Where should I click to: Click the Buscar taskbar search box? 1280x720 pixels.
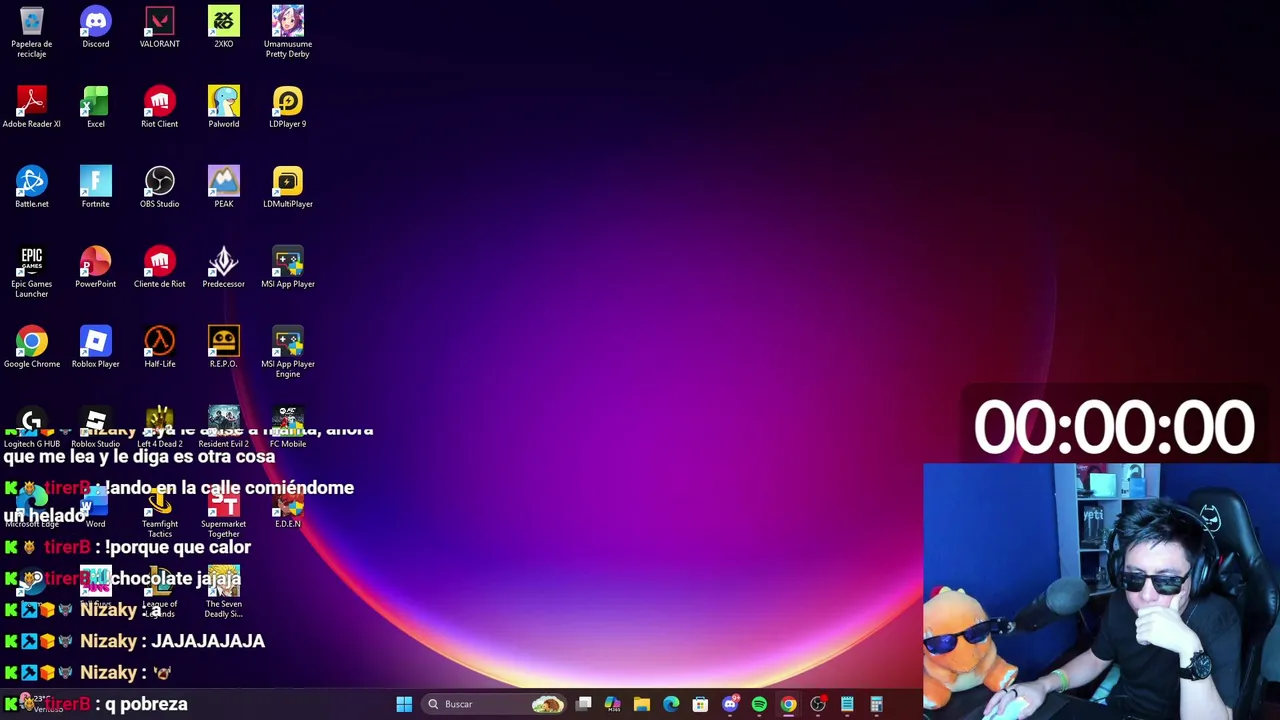pyautogui.click(x=496, y=704)
